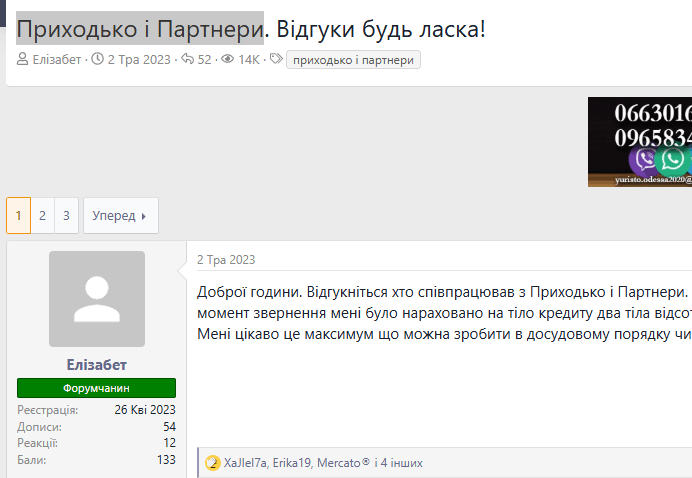This screenshot has width=692, height=478.
Task: Click the replies count 52
Action: (204, 60)
